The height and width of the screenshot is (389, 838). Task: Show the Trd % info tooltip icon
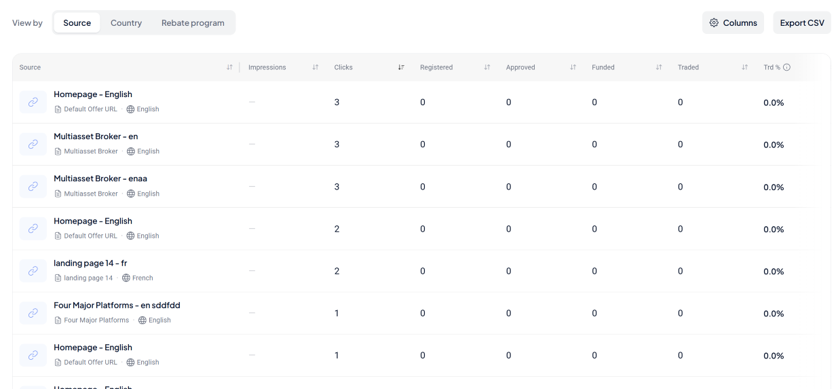(787, 67)
